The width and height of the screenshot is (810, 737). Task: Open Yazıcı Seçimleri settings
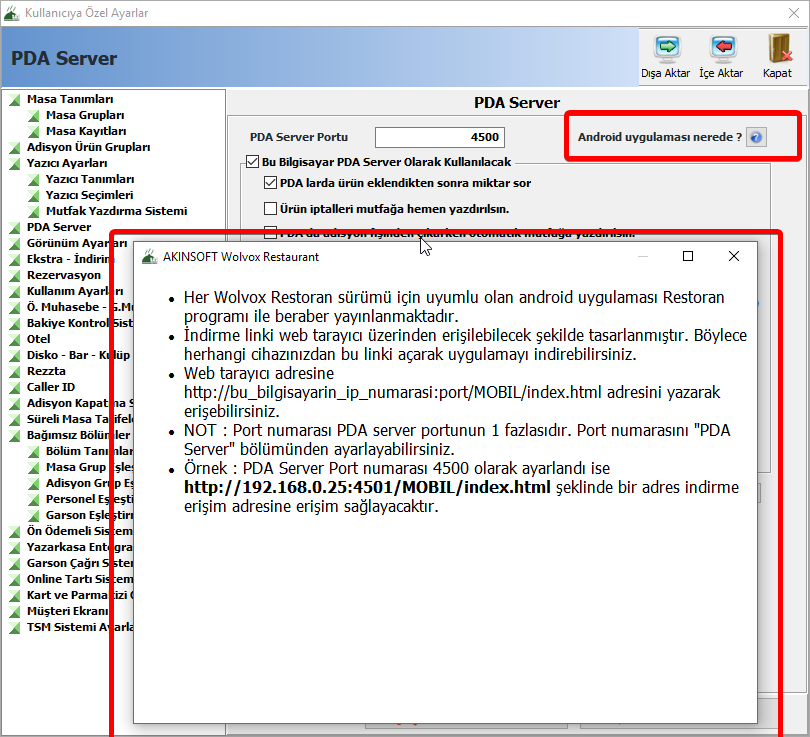click(89, 195)
